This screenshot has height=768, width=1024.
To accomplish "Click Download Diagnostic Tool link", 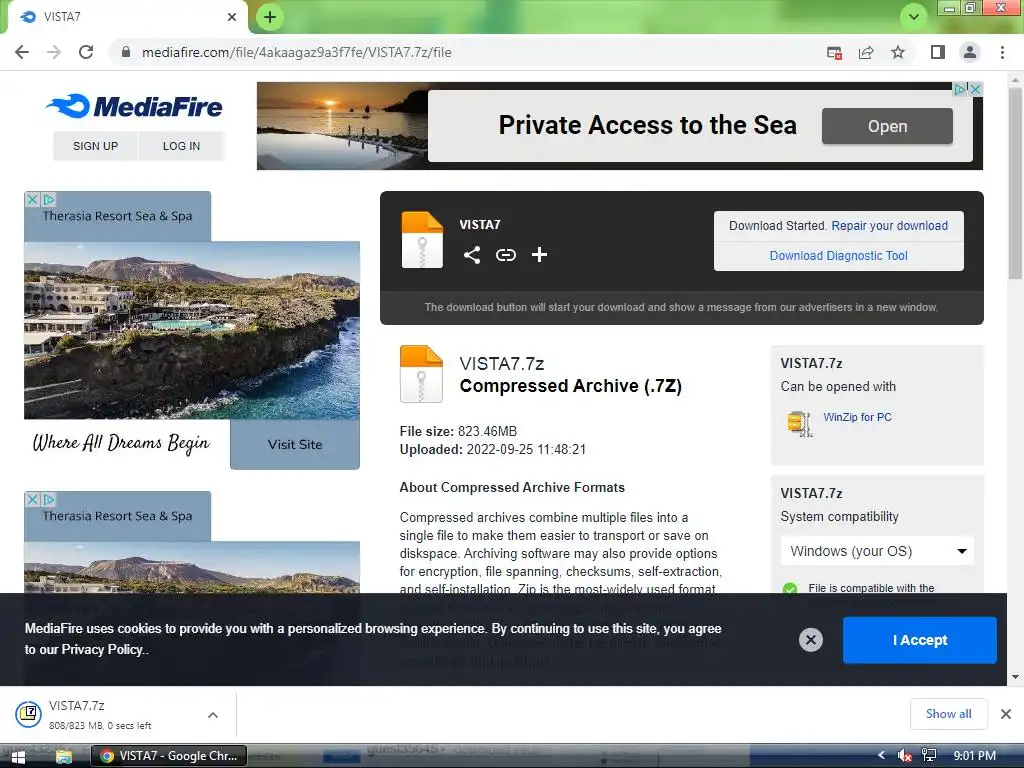I will [839, 255].
